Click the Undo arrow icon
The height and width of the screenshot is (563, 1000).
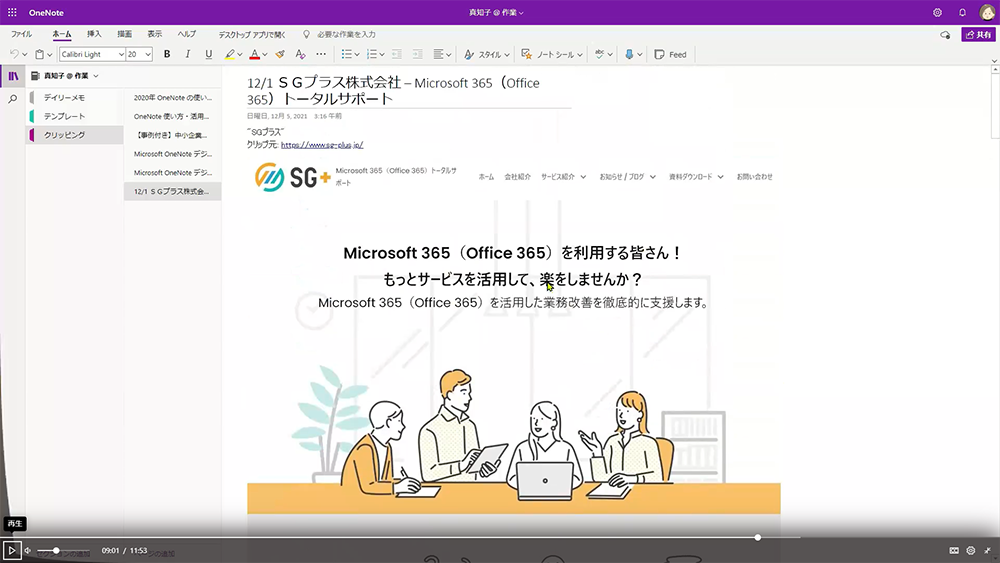tap(14, 54)
